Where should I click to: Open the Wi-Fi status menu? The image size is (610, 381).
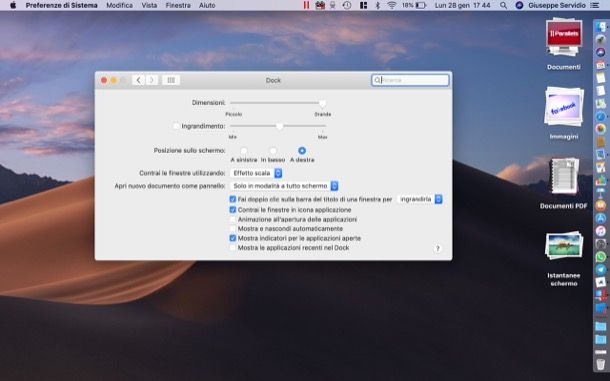pos(392,5)
